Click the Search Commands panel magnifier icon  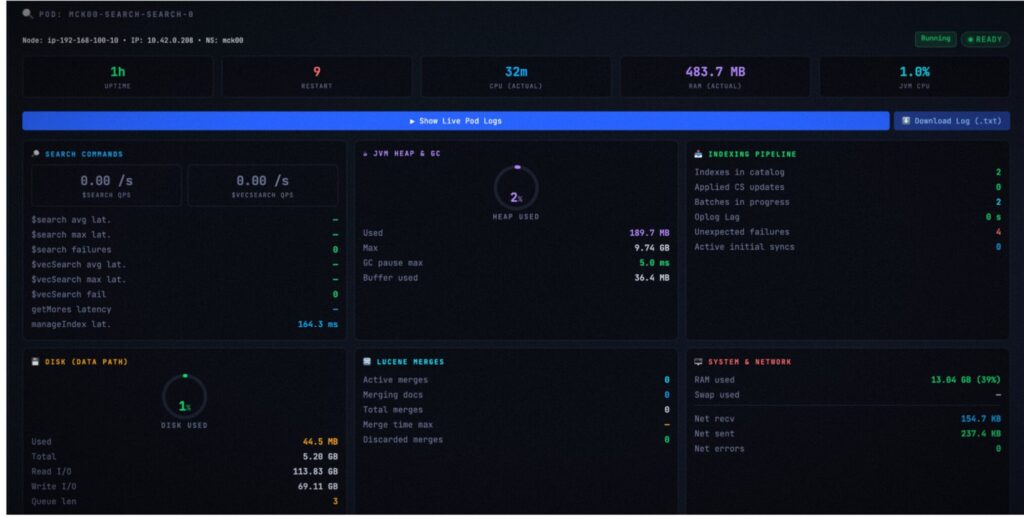point(36,154)
